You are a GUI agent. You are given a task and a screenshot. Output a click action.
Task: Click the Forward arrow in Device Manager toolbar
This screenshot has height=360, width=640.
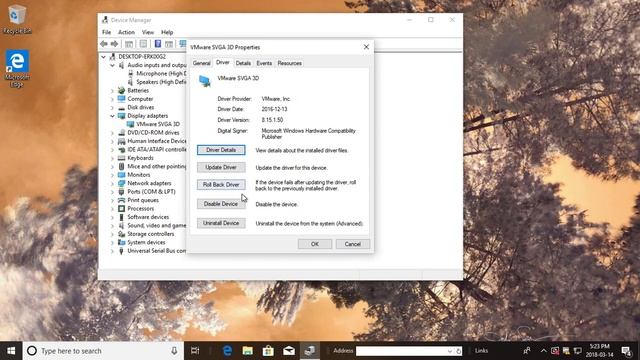coord(114,44)
